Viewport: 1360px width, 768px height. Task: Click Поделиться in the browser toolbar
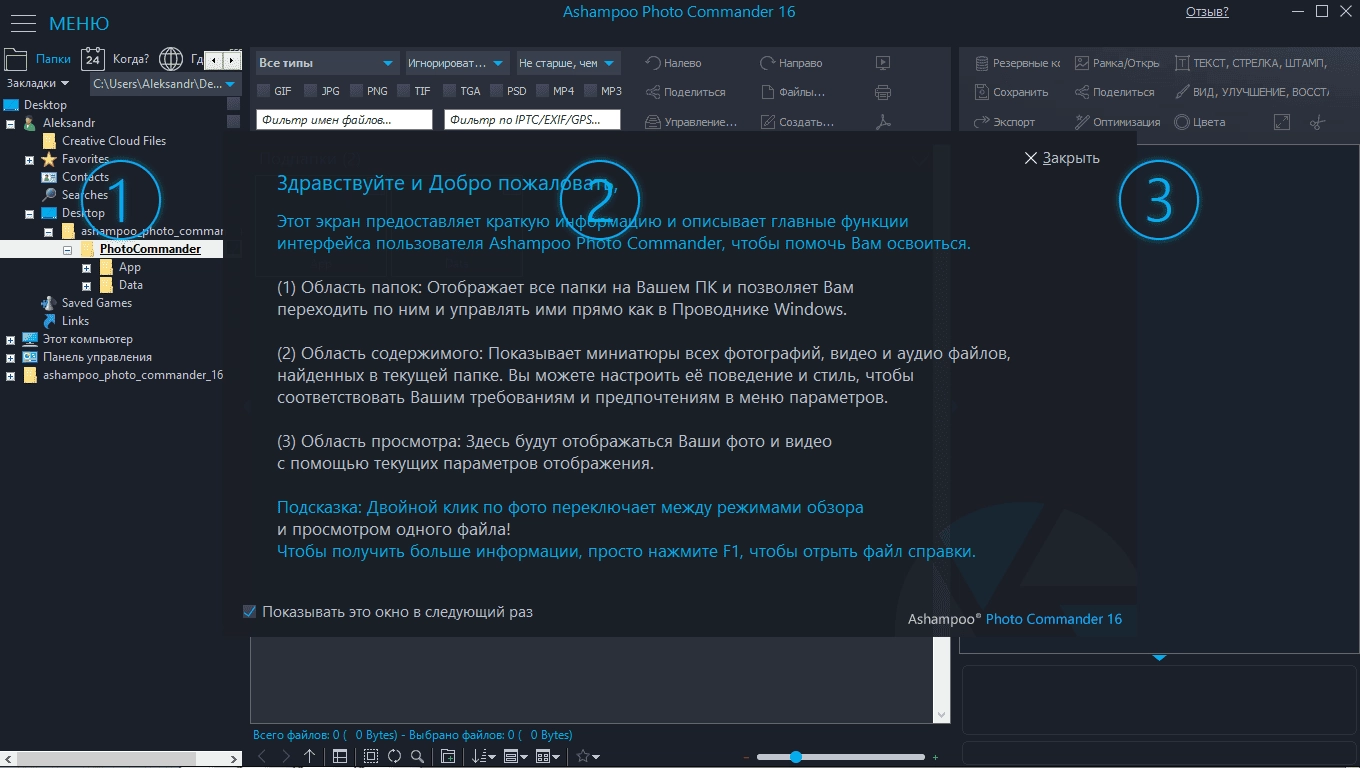tap(685, 92)
